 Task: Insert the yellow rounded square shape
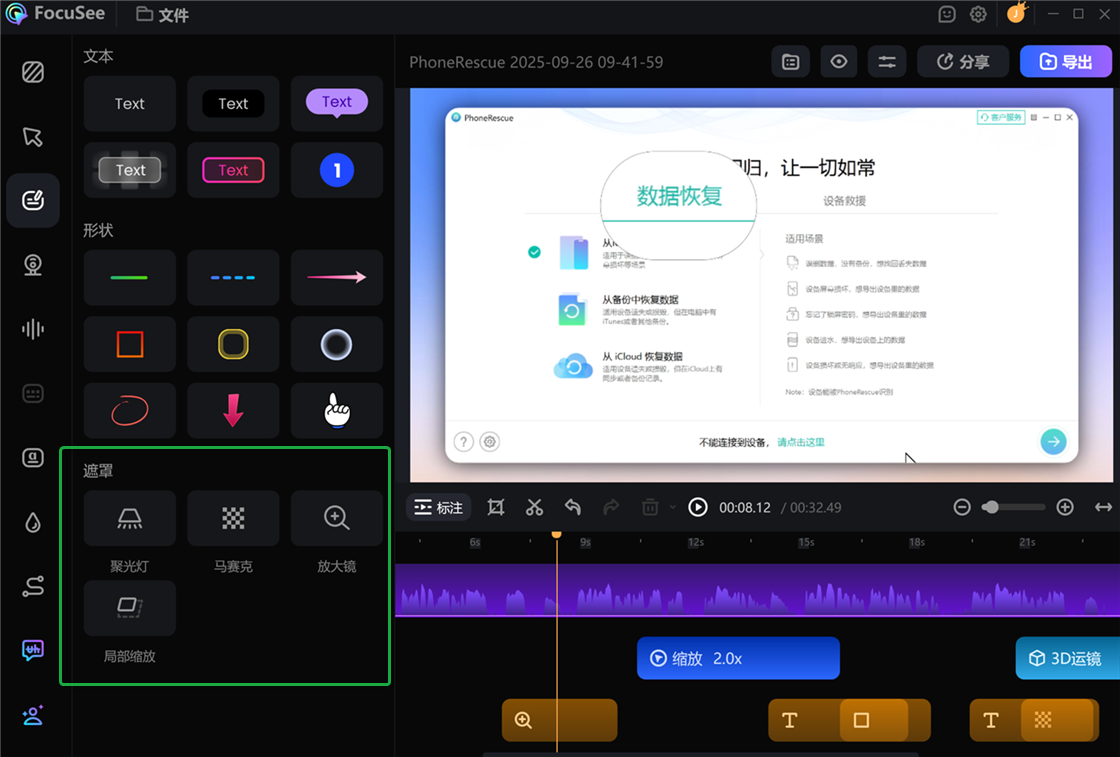(x=233, y=344)
